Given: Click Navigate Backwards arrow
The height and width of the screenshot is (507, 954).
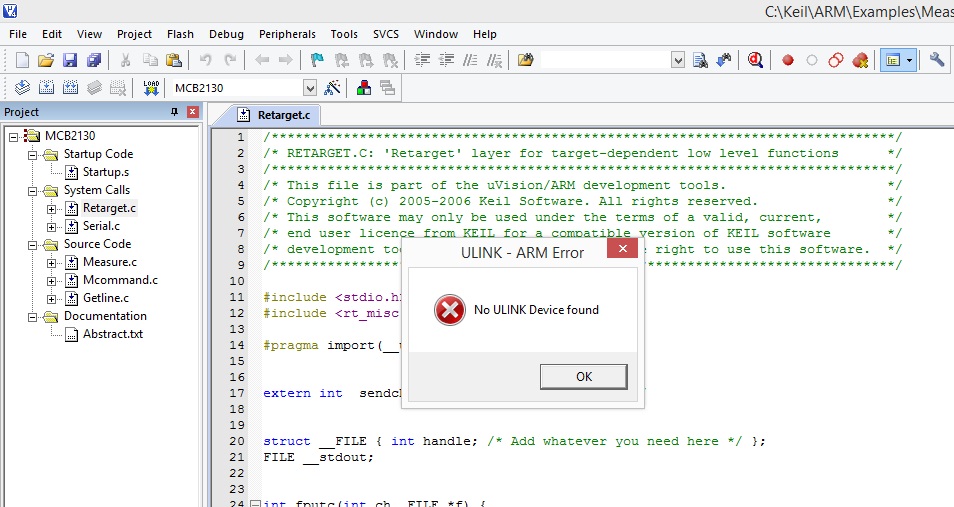Looking at the screenshot, I should pyautogui.click(x=262, y=60).
